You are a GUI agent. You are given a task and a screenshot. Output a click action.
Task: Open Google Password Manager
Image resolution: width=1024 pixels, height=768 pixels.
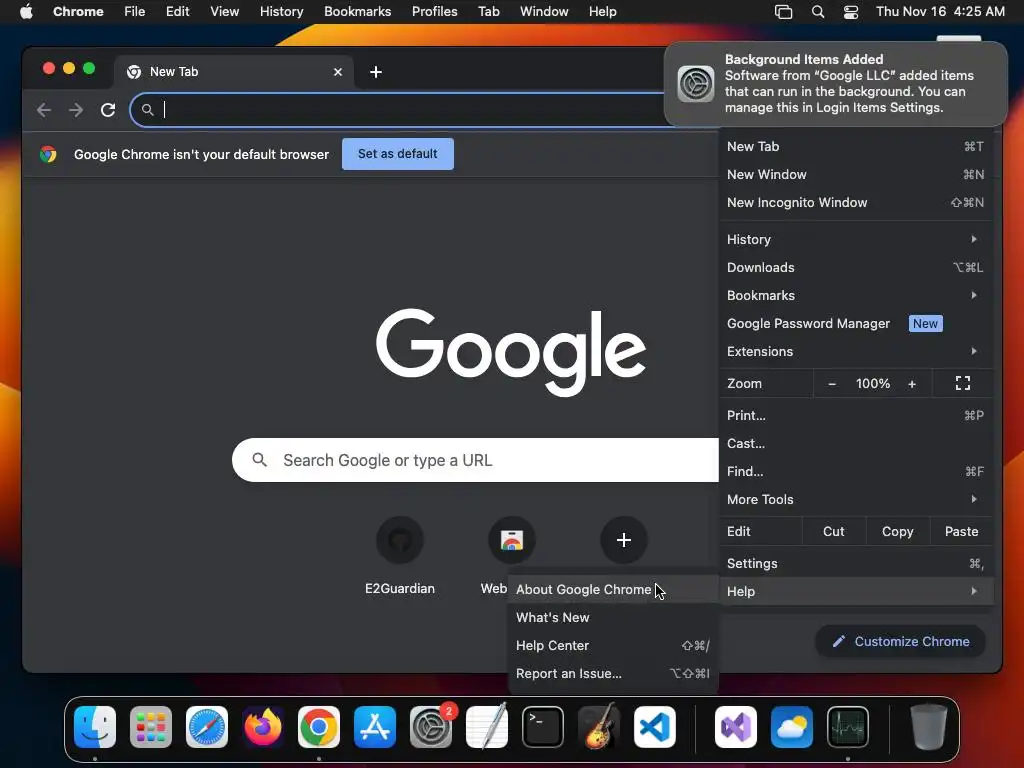[x=856, y=323]
